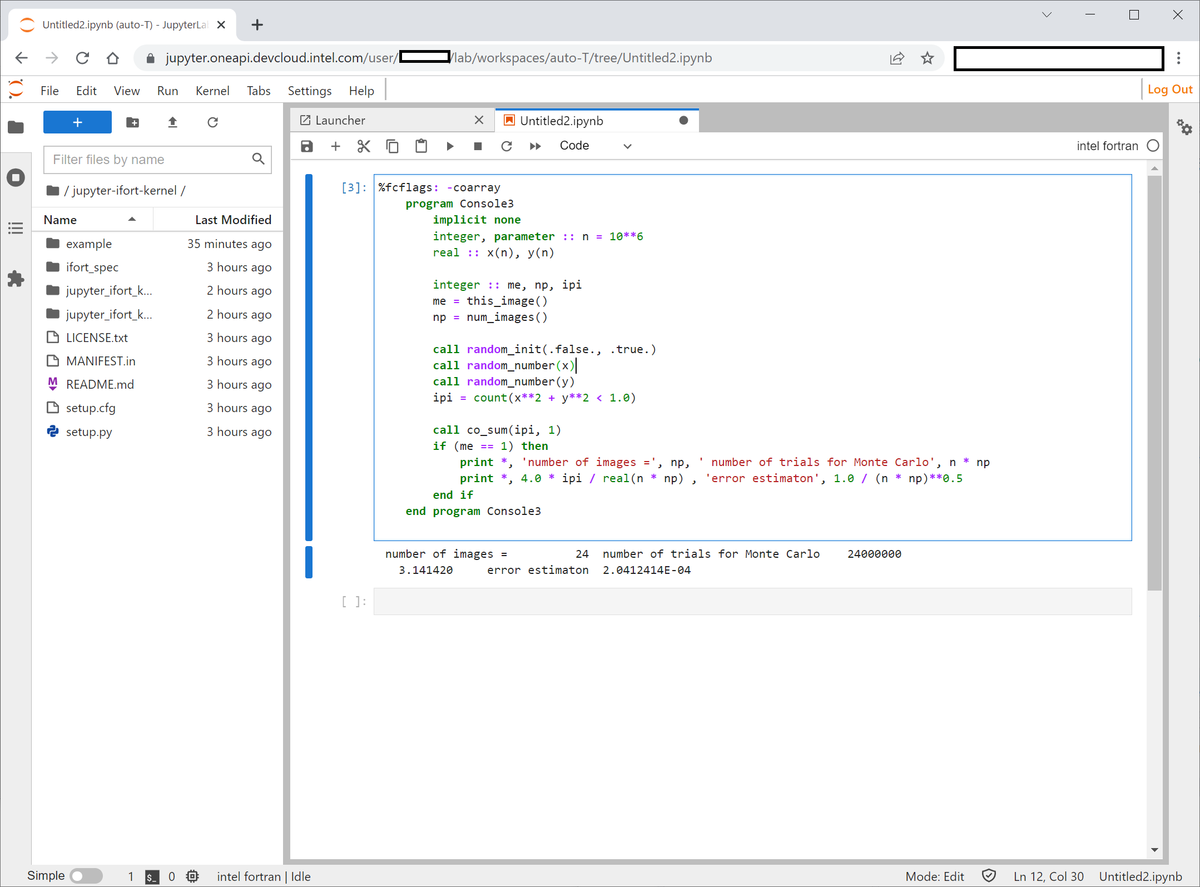Restart kernel and run all cells

534,146
